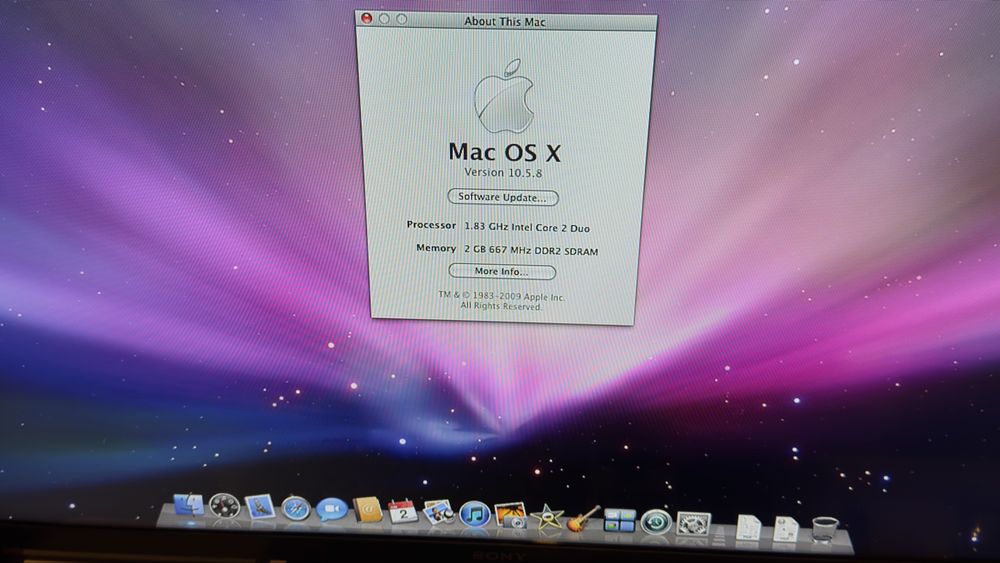Open iMovie star icon
Screen dimensions: 1000x563
547,517
